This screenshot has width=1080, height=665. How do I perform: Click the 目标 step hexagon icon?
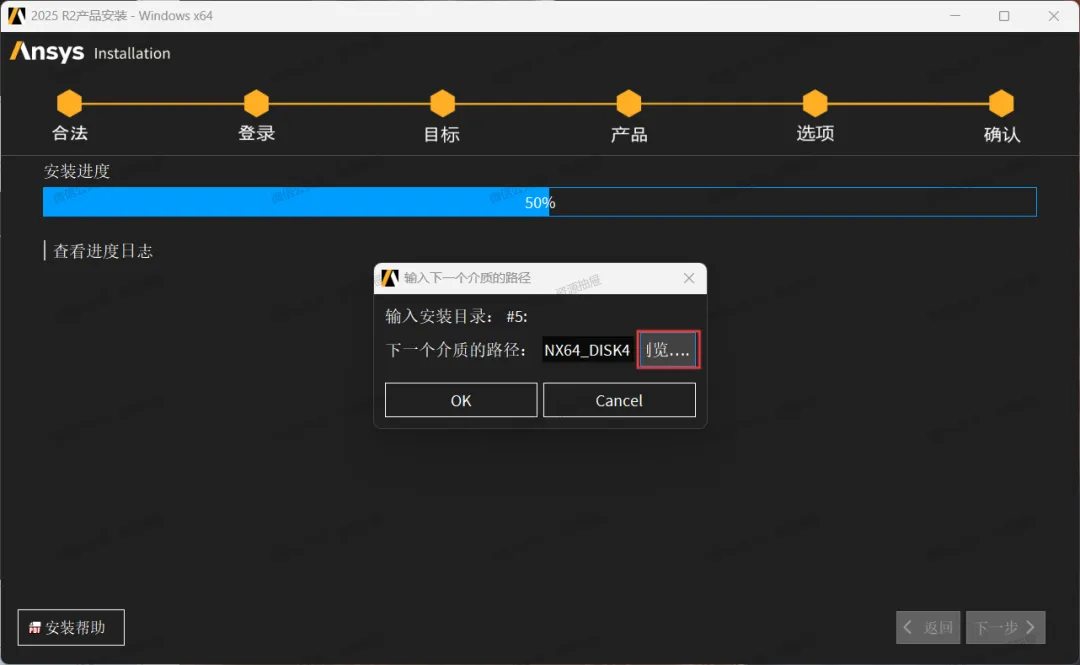coord(442,103)
